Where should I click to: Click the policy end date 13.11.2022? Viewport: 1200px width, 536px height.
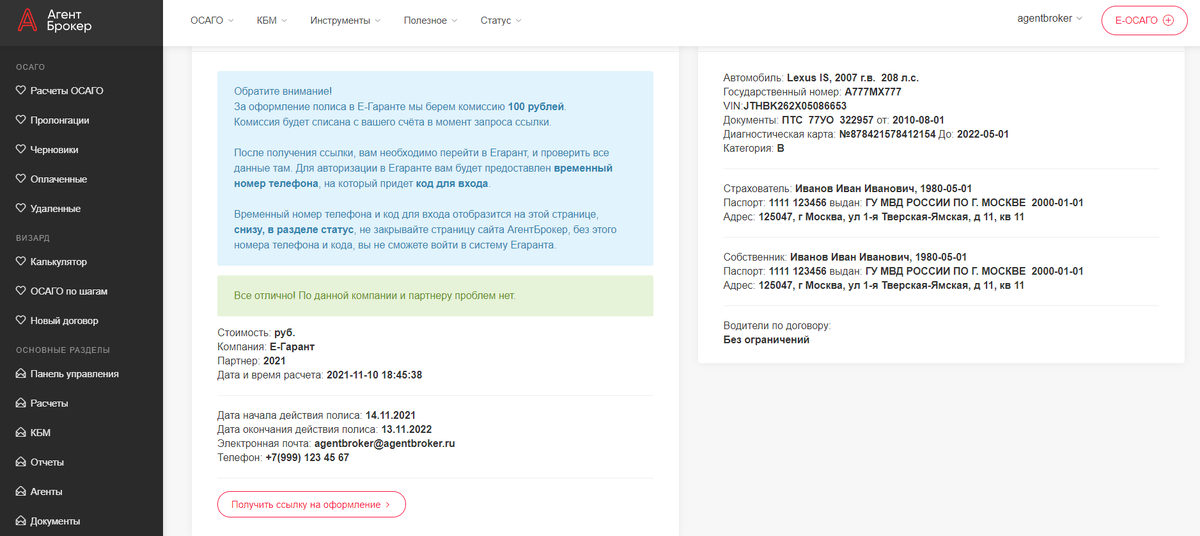click(406, 429)
